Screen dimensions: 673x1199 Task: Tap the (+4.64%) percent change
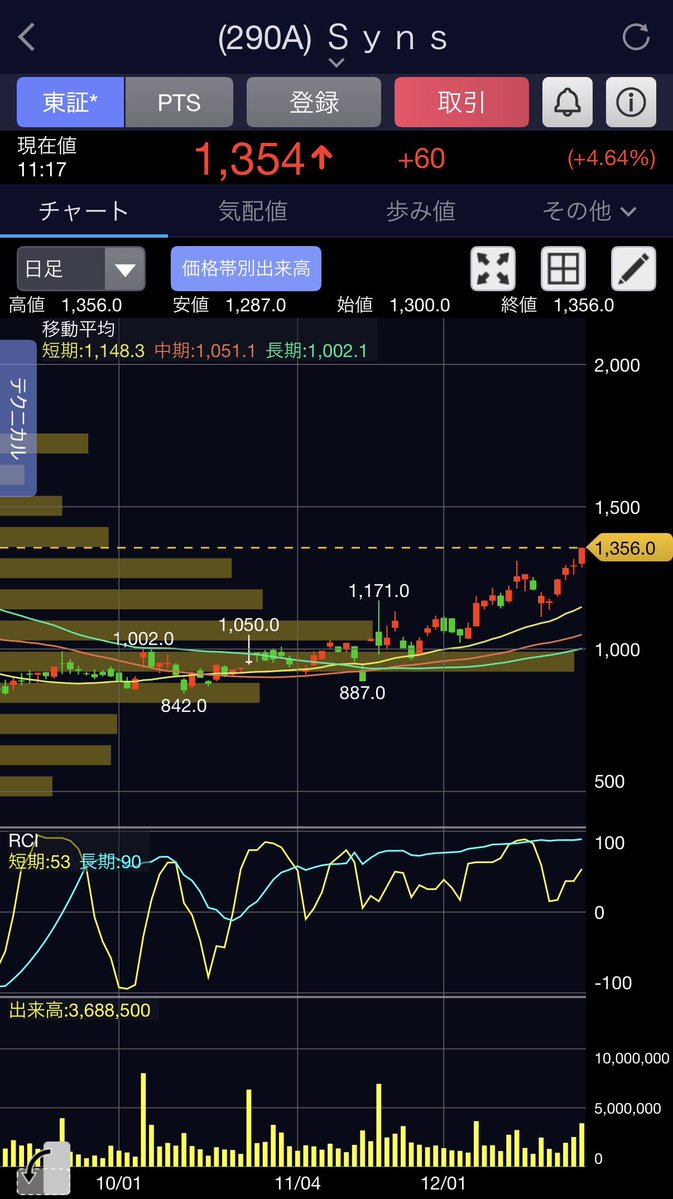click(612, 158)
